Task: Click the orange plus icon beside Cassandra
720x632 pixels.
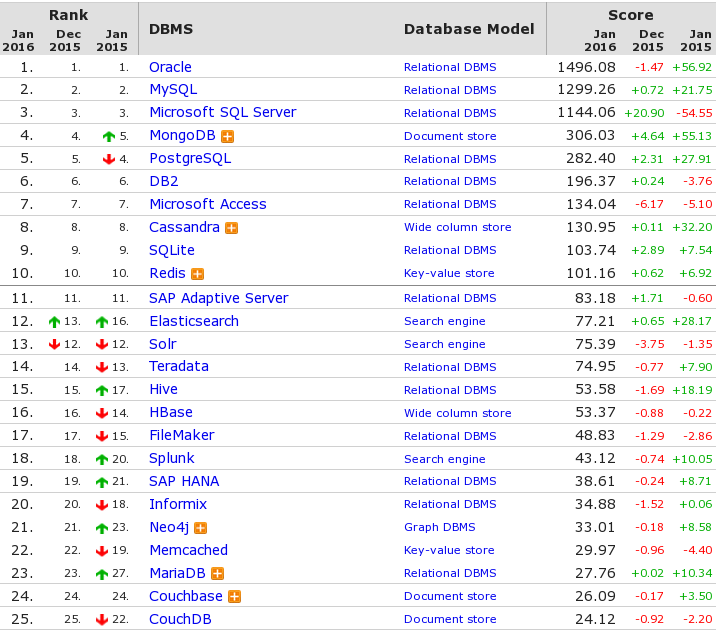Action: [x=231, y=228]
